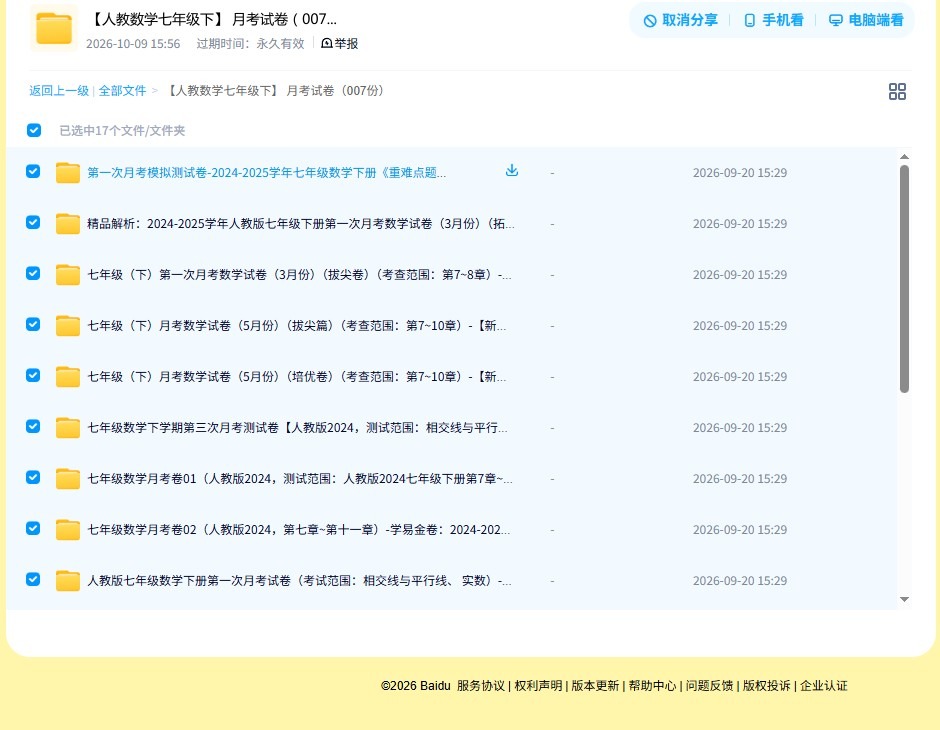Click folder icon for 第一次月考模拟测试卷 row
The width and height of the screenshot is (940, 730).
(x=68, y=173)
